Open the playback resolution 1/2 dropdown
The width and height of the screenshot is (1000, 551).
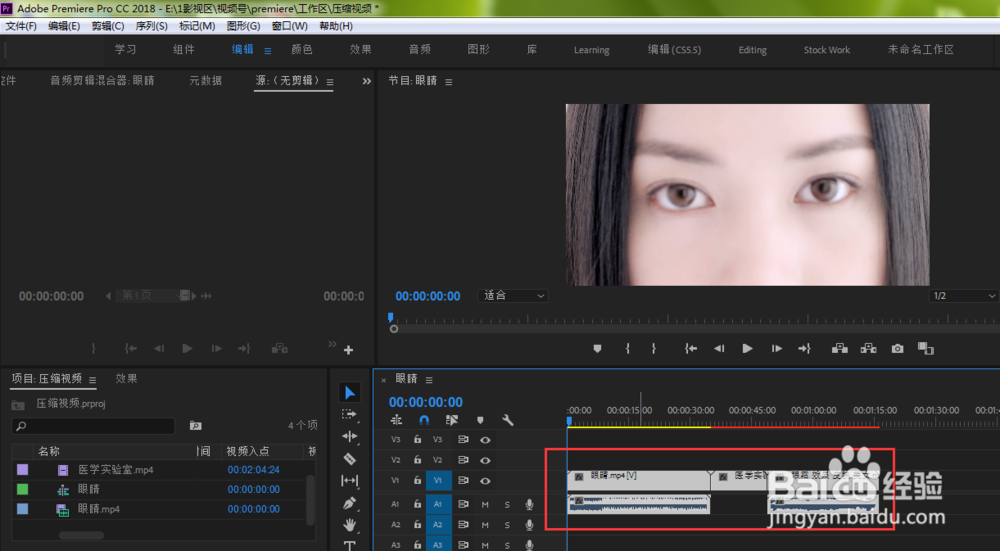point(964,296)
